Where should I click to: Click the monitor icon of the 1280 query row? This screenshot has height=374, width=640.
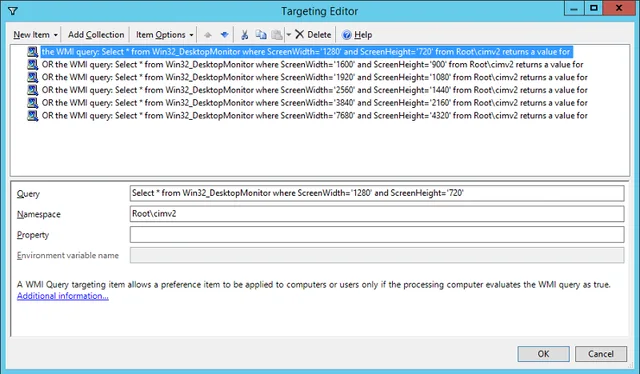click(x=33, y=51)
